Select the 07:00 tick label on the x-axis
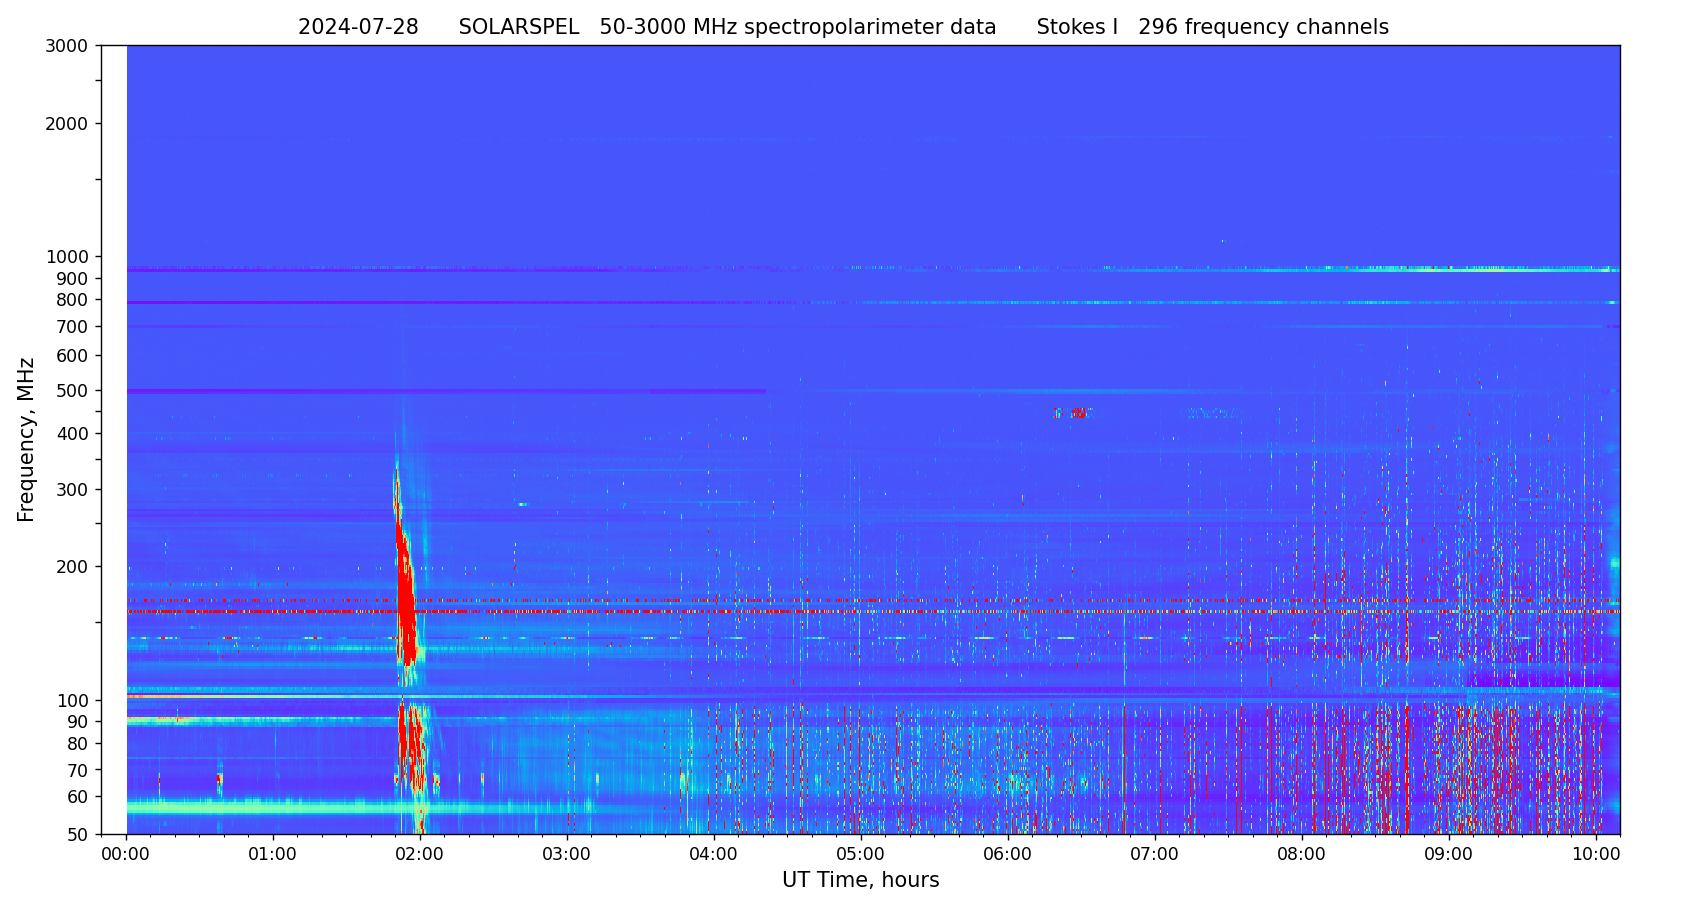The image size is (1687, 906). click(x=1155, y=855)
